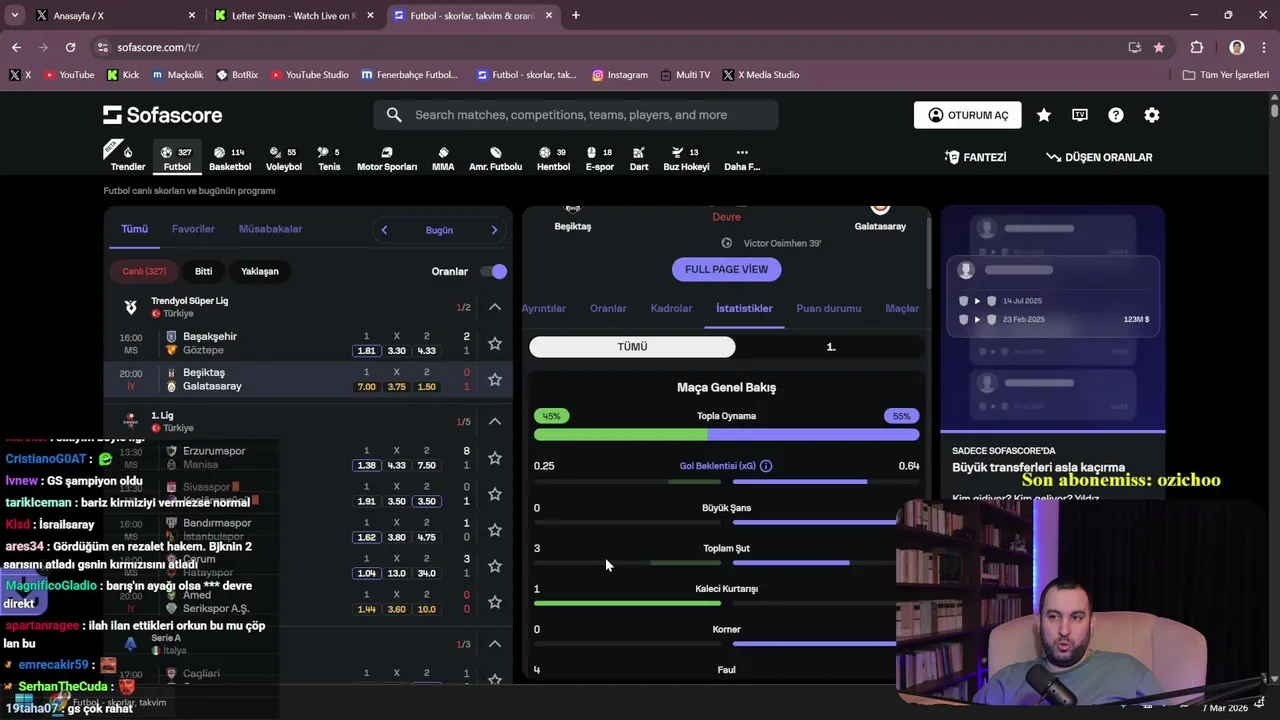Click Gol Beklentisi info icon
Screen dimensions: 1280x720
pos(766,466)
